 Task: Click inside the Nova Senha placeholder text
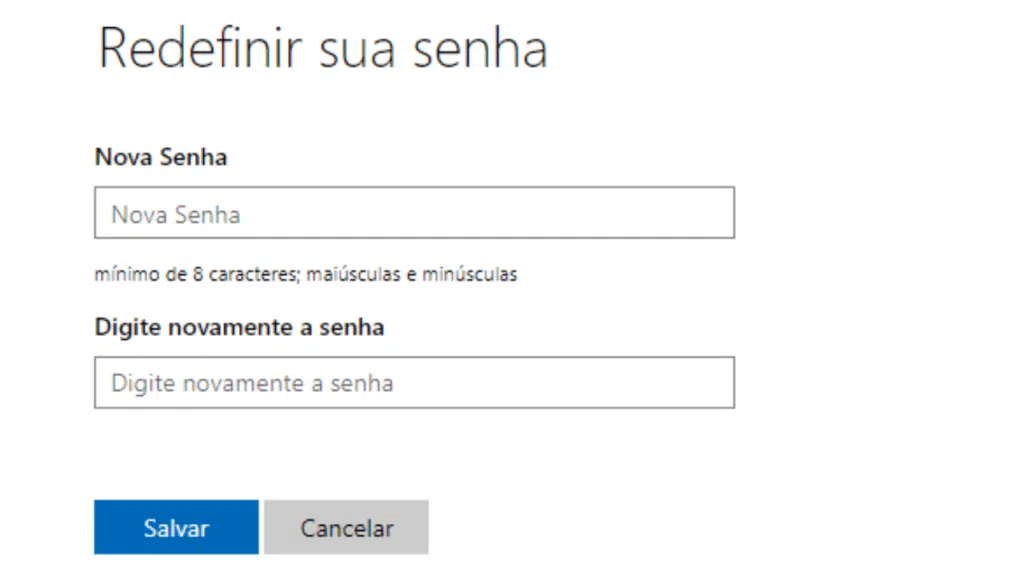(170, 213)
